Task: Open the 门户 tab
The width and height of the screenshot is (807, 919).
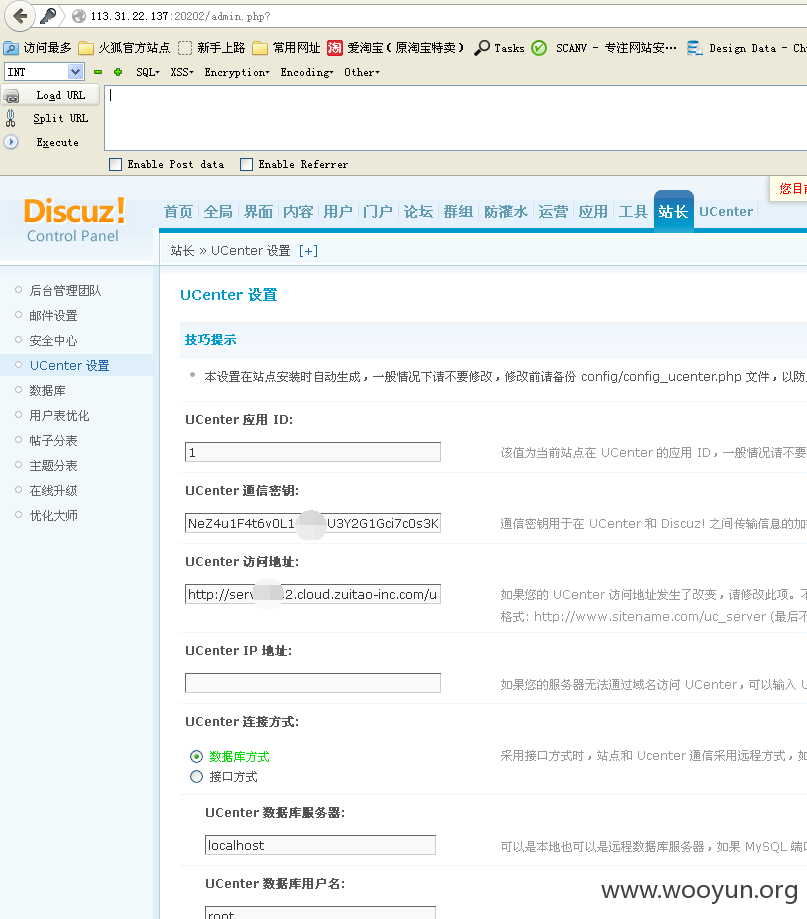Action: (x=378, y=212)
